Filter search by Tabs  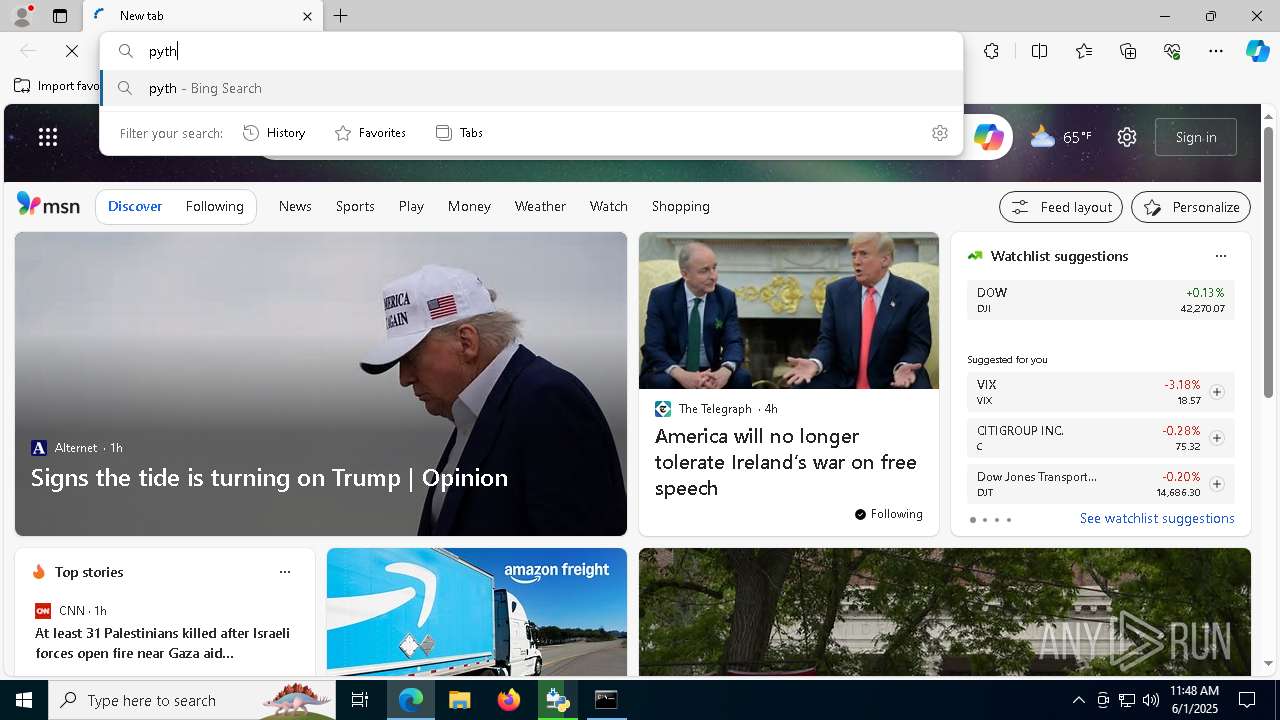[459, 133]
